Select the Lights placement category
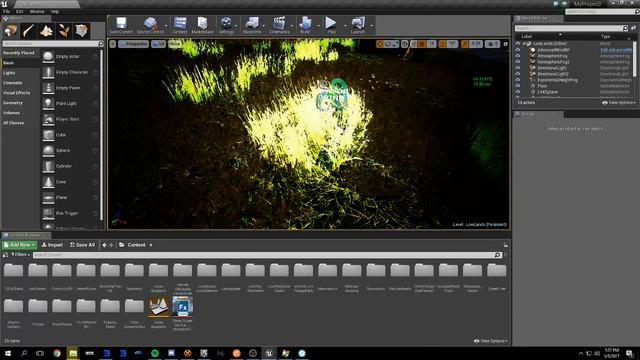 click(x=9, y=73)
